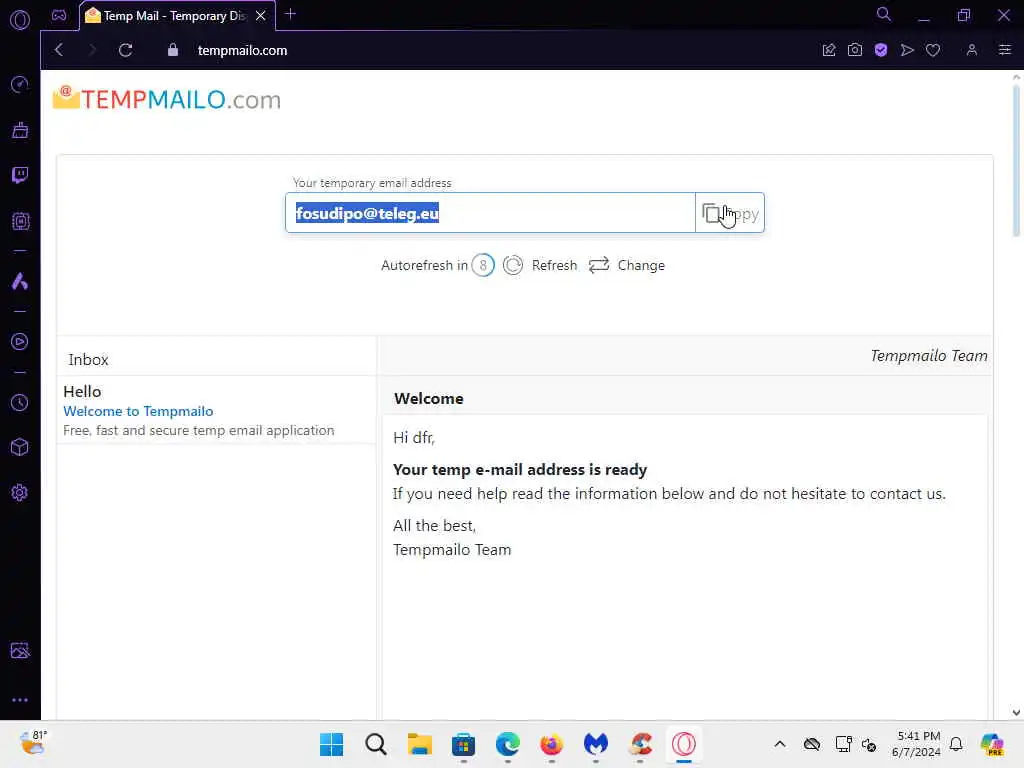Click the Hello sender name

click(82, 391)
